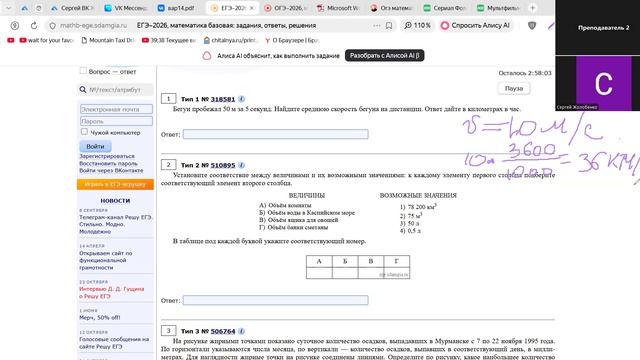Open task number link 318581

[x=222, y=99]
